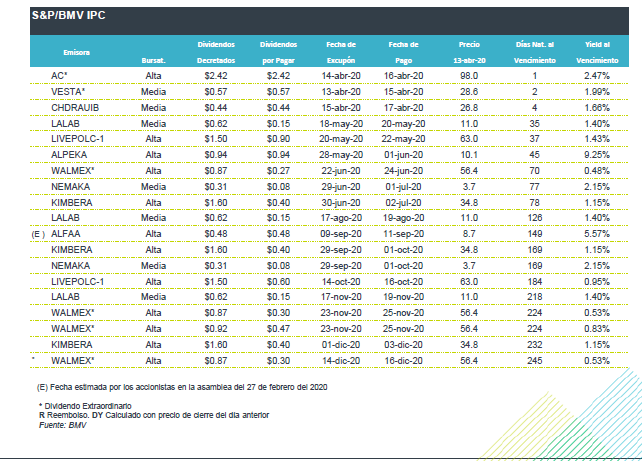Select the Fecha de Excupón header
The width and height of the screenshot is (642, 461).
click(341, 52)
